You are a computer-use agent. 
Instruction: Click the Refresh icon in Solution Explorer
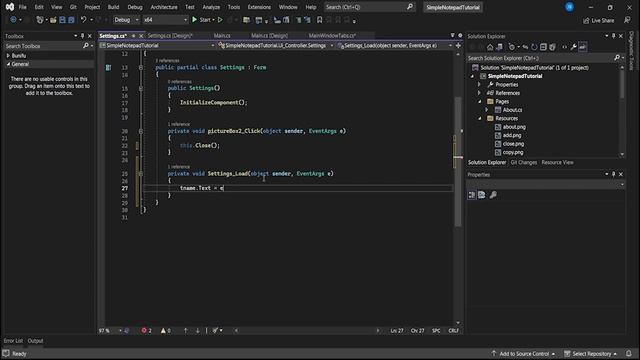[534, 47]
